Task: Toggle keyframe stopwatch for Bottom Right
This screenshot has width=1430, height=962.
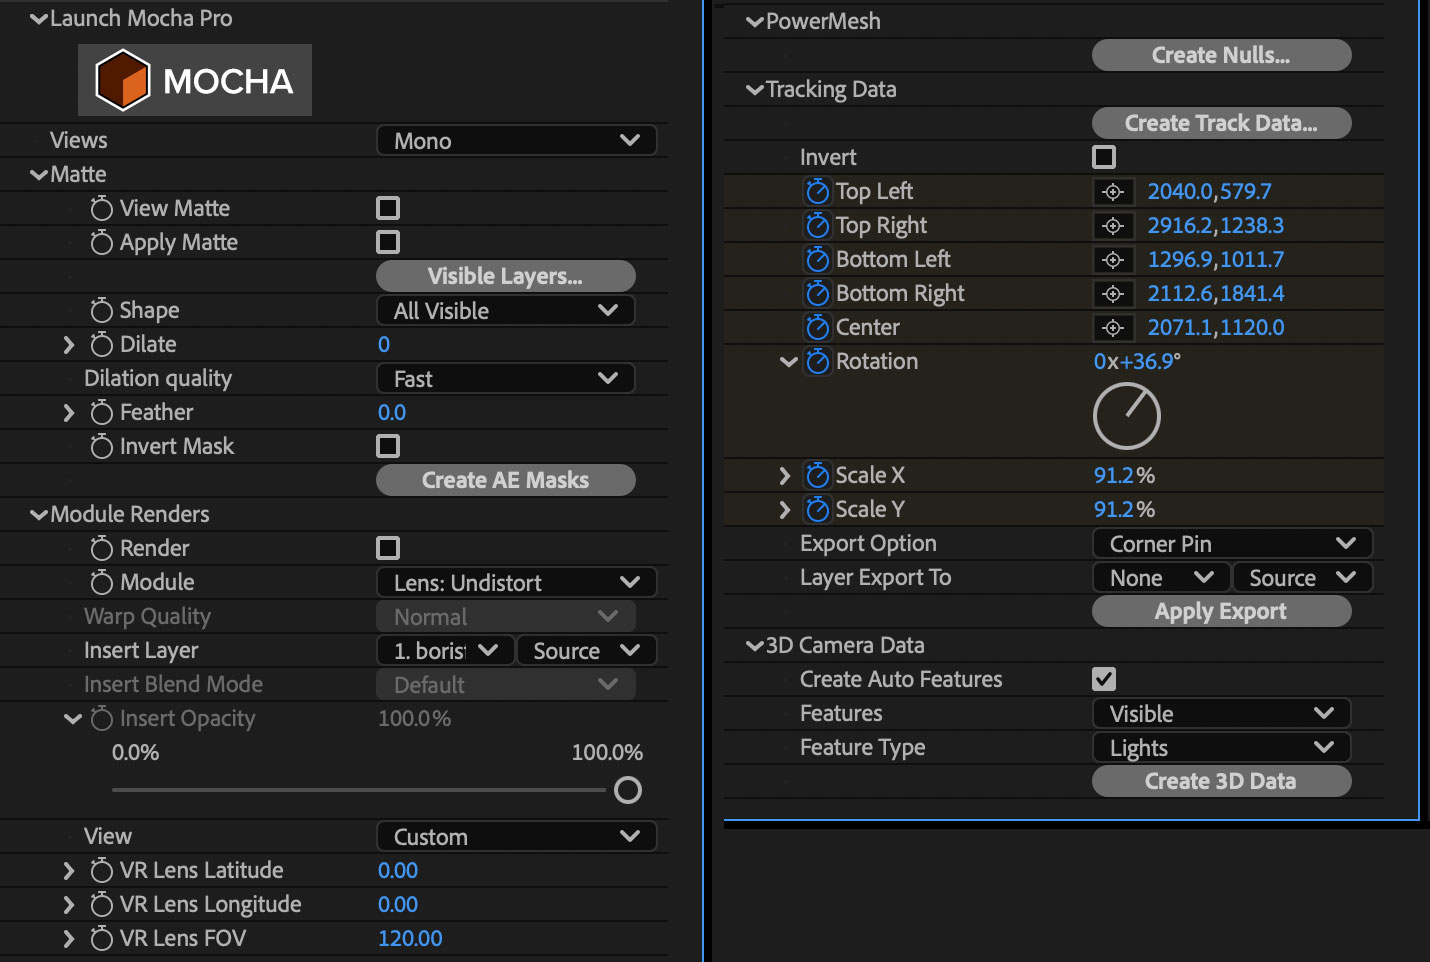Action: (x=817, y=293)
